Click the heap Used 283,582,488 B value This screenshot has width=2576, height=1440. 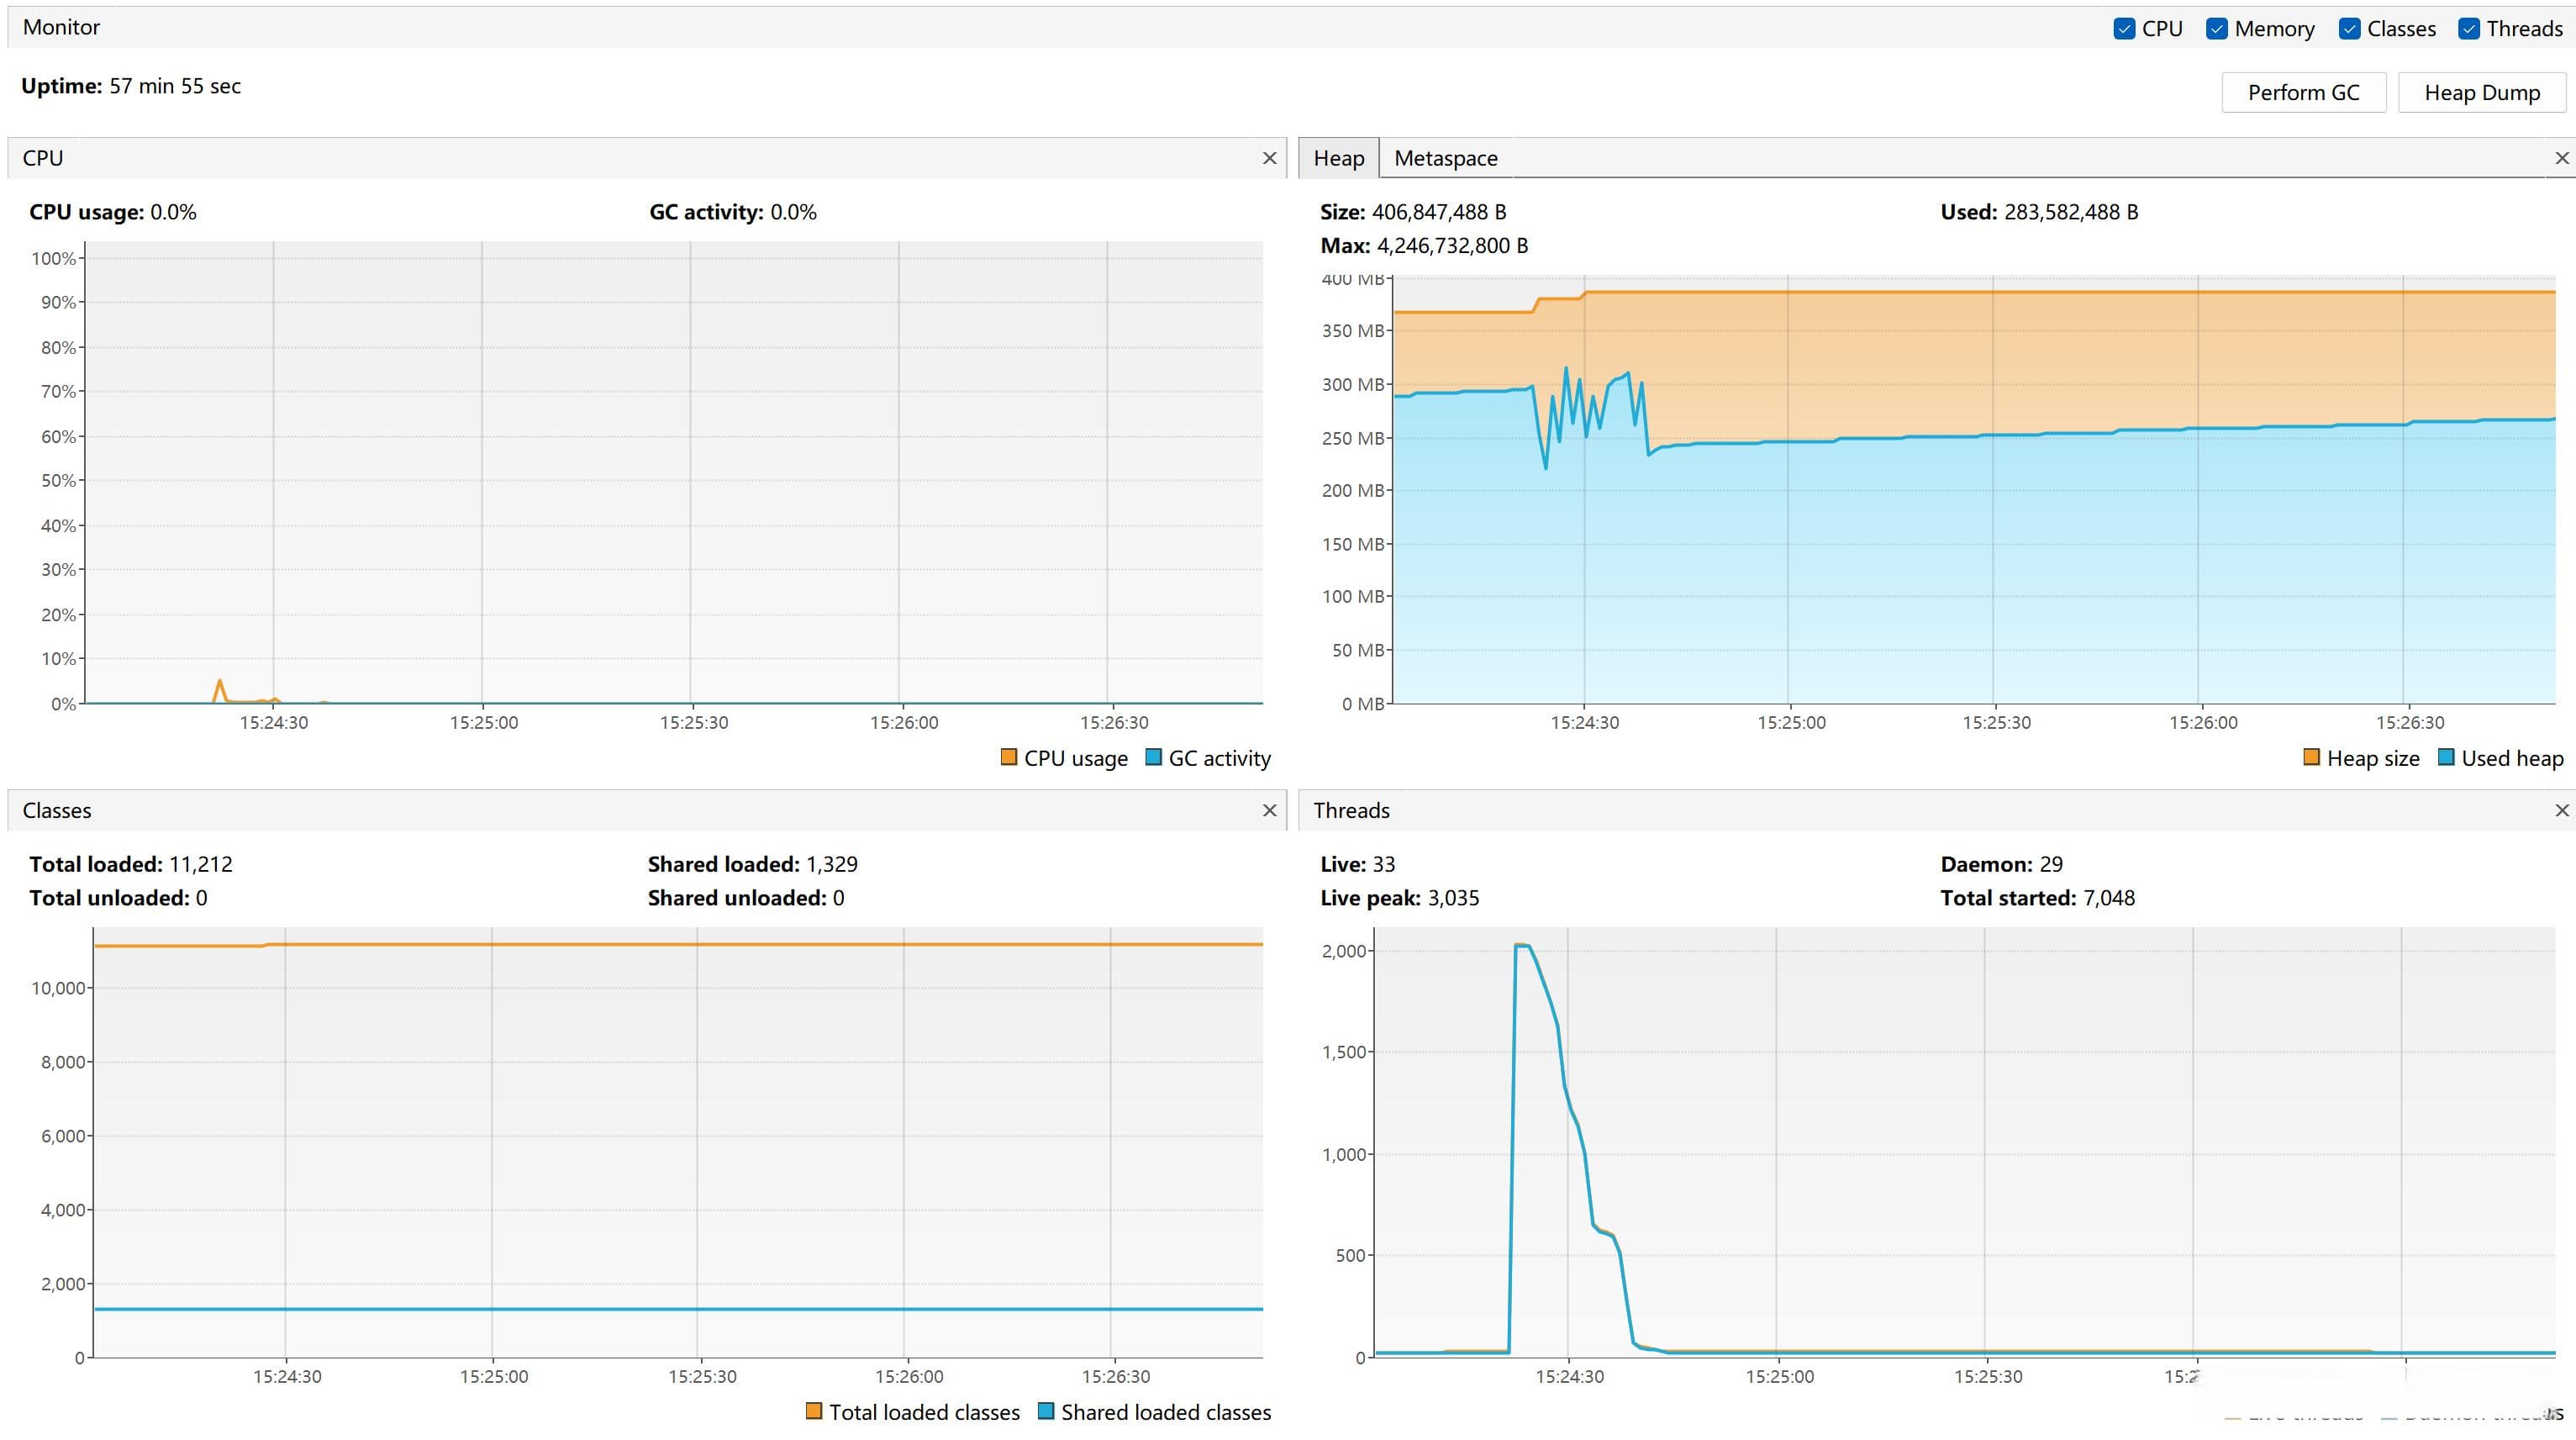(x=2071, y=212)
